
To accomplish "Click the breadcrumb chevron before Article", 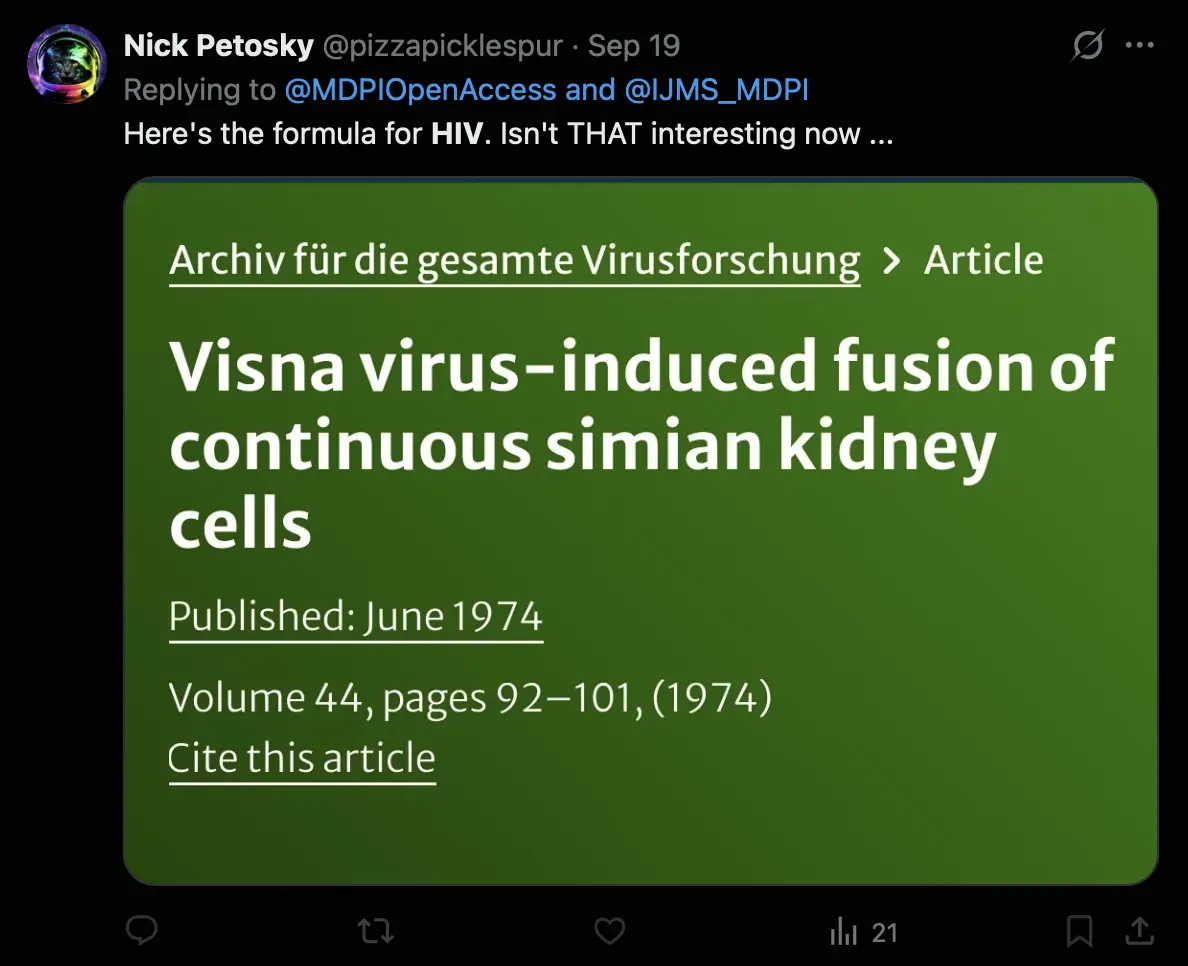I will pos(891,261).
